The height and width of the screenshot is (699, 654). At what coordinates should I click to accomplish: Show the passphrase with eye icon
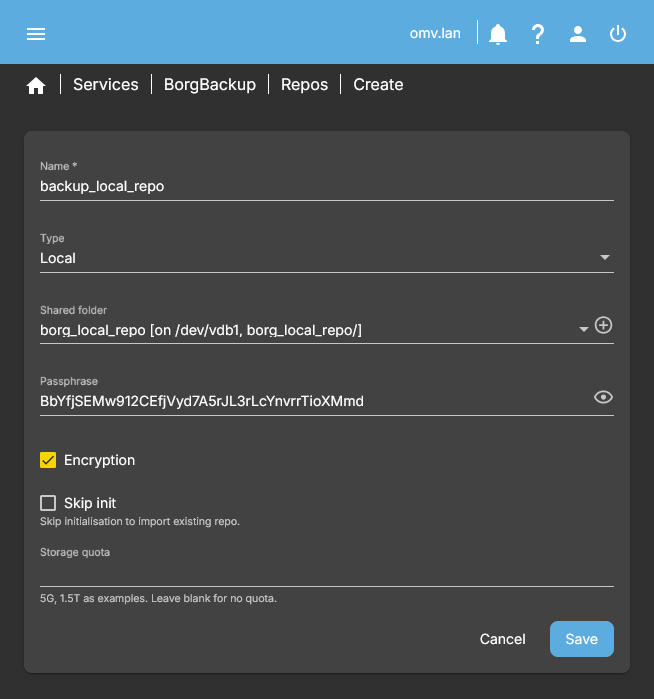click(x=603, y=397)
